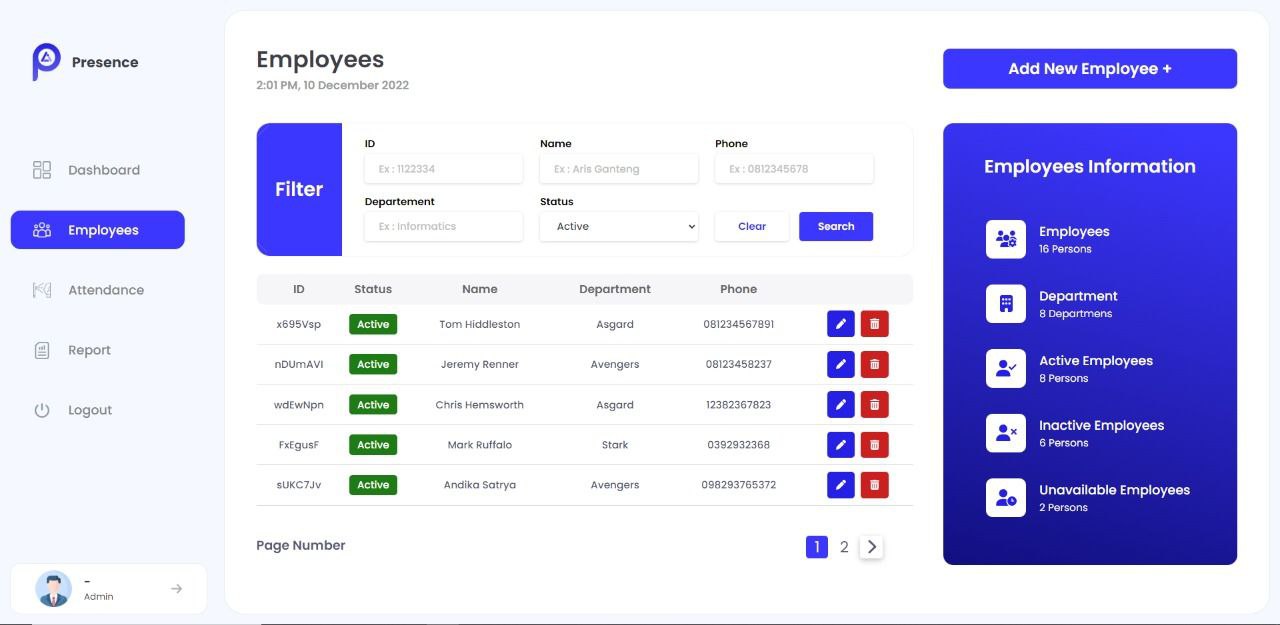Edit Tom Hiddleston using the pencil icon

tap(840, 323)
